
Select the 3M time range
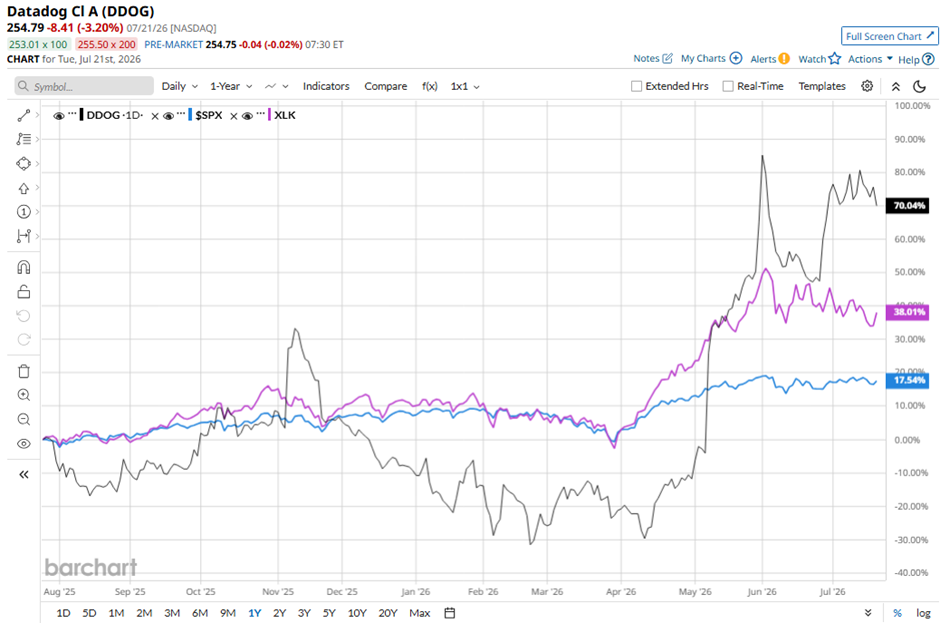(172, 613)
